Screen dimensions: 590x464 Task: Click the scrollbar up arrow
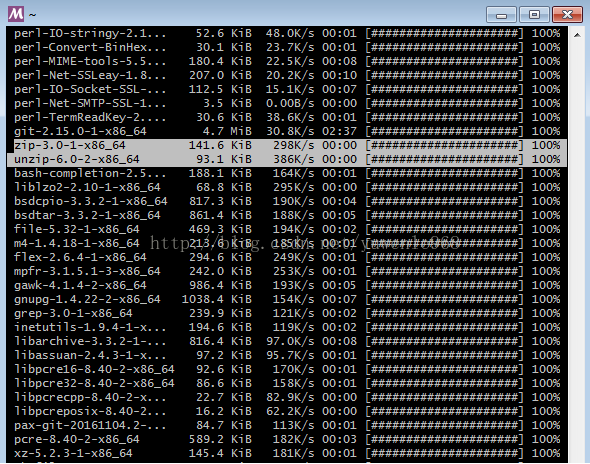pyautogui.click(x=577, y=35)
